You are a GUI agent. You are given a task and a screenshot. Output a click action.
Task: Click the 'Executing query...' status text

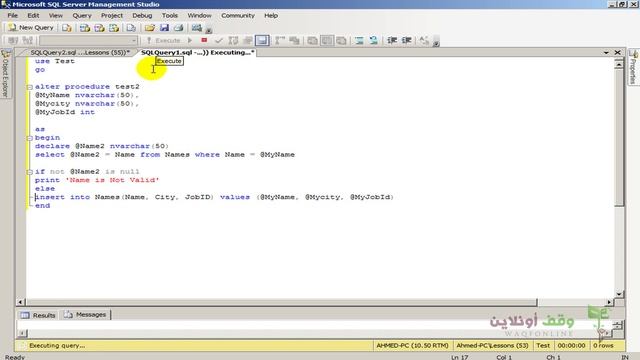[x=57, y=345]
